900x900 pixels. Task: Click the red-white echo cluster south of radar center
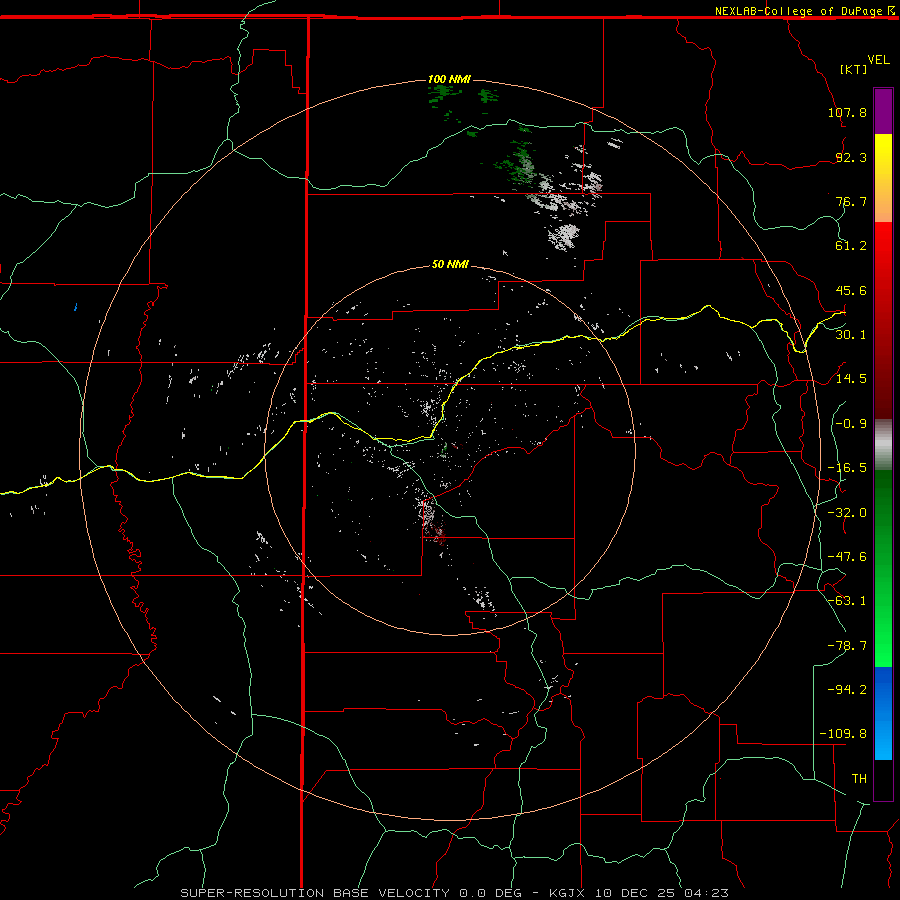[432, 521]
